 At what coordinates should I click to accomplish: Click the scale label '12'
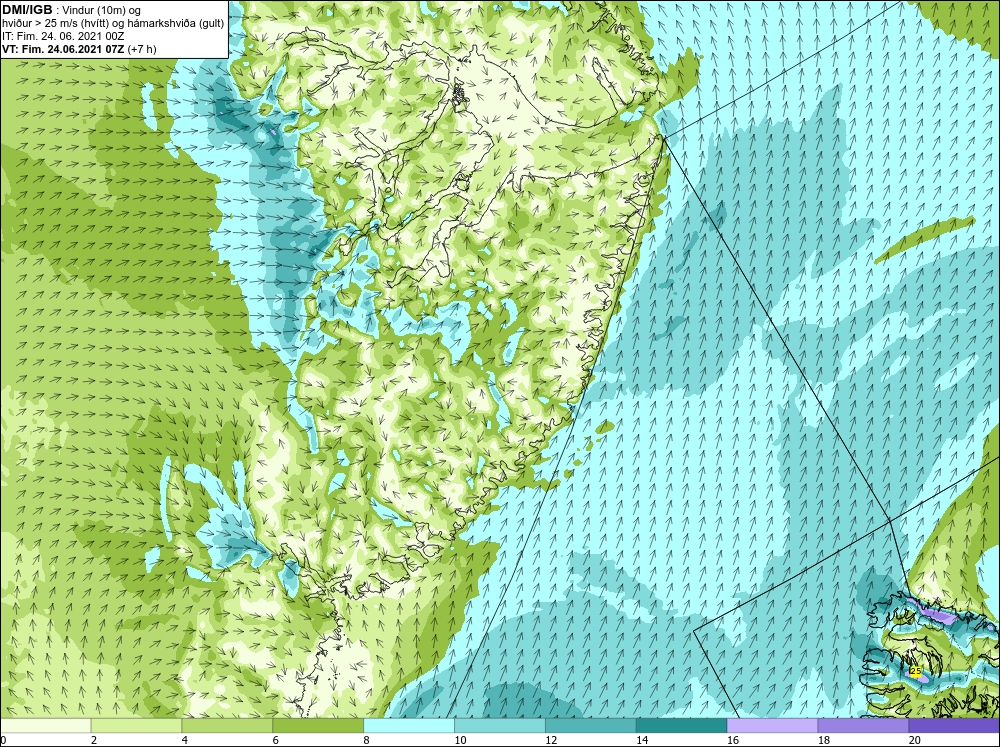pos(551,740)
